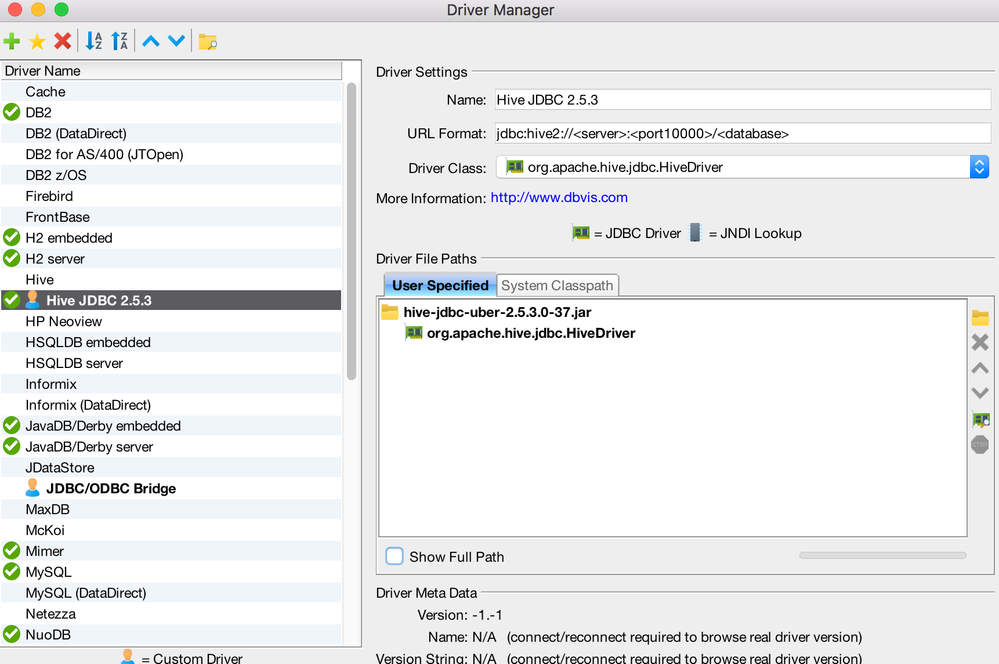Move driver down with blue arrow

[176, 41]
